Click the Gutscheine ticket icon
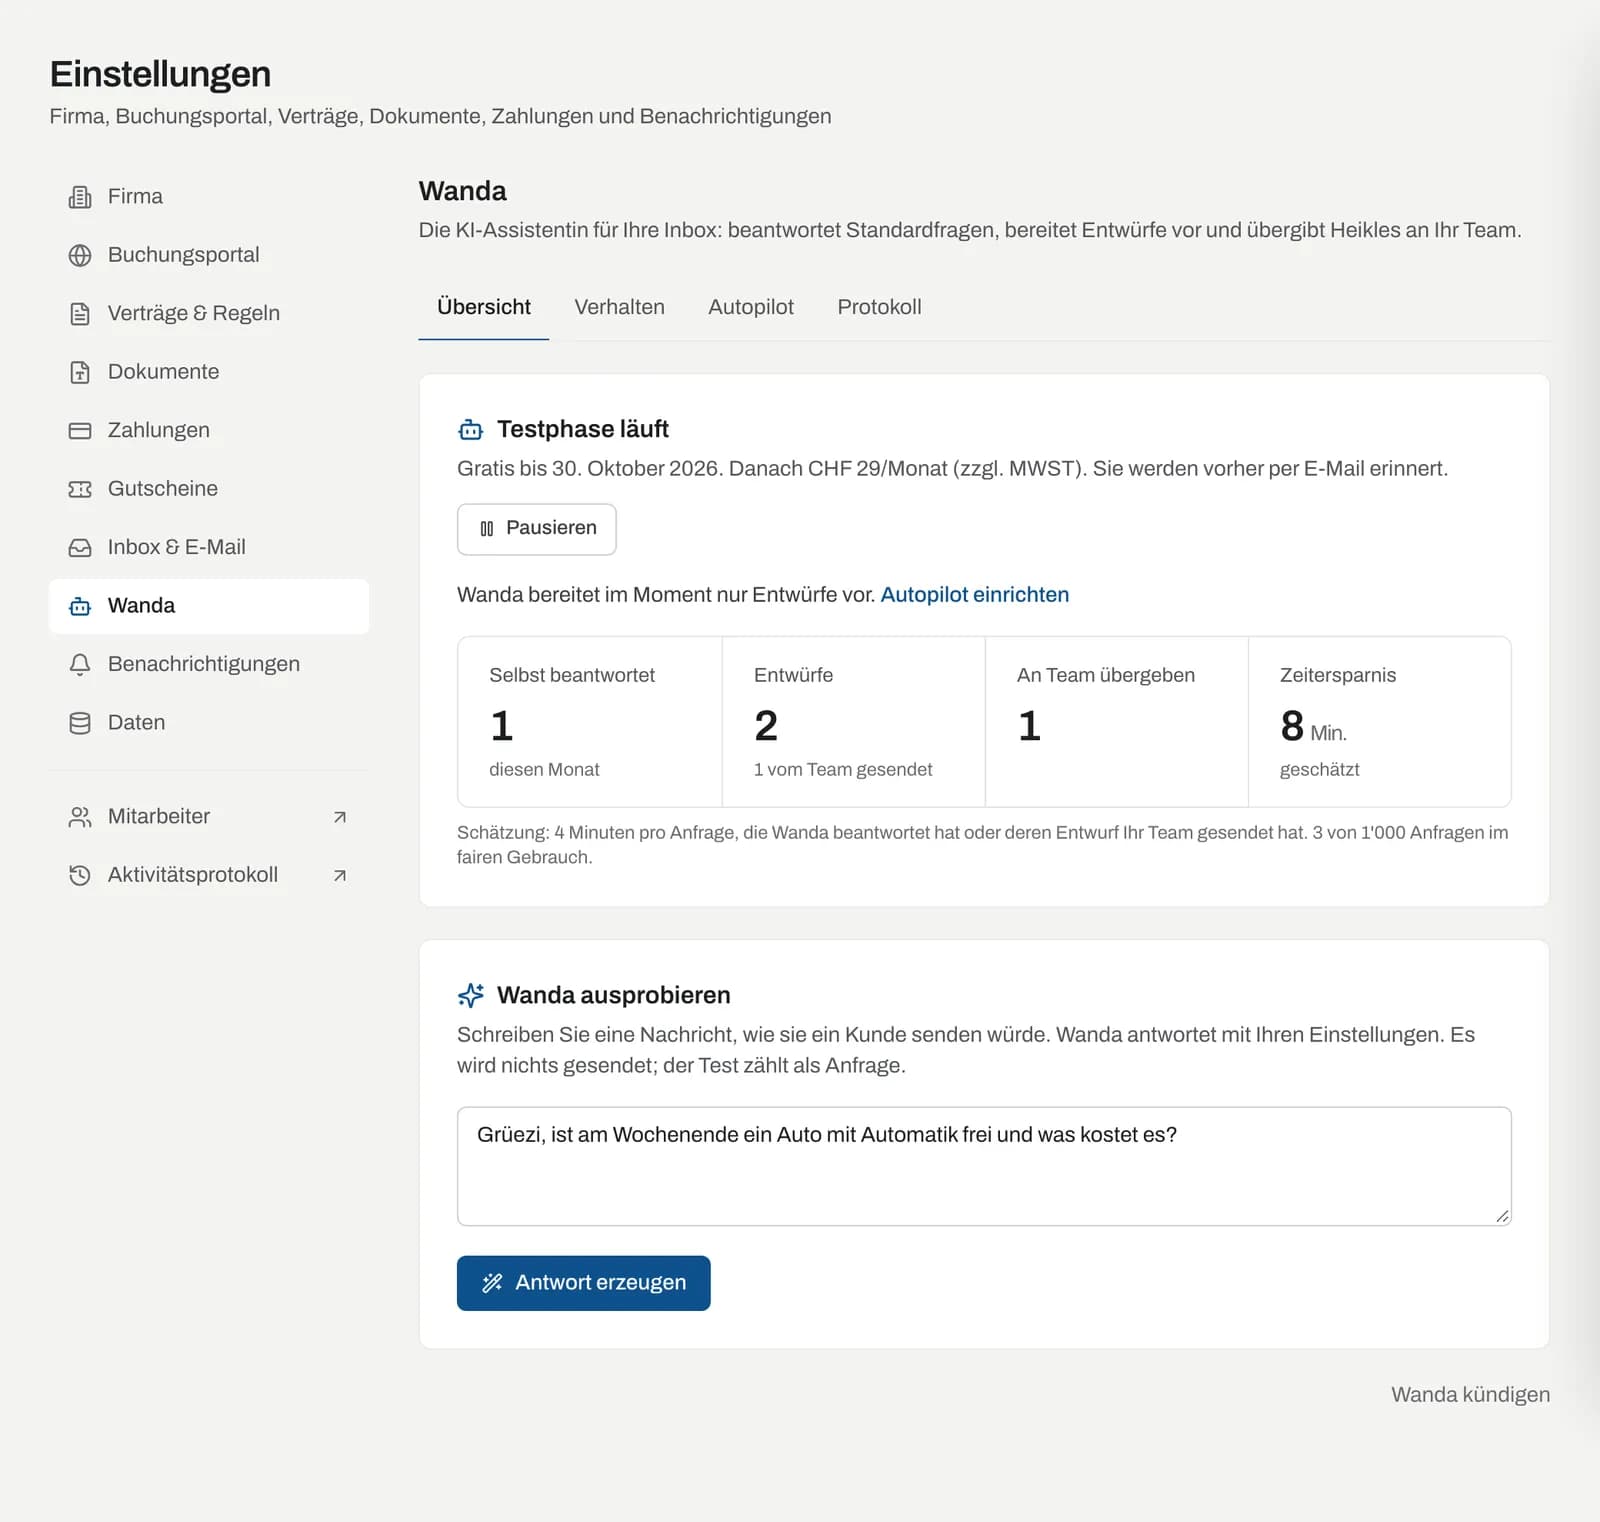1600x1522 pixels. pos(80,489)
